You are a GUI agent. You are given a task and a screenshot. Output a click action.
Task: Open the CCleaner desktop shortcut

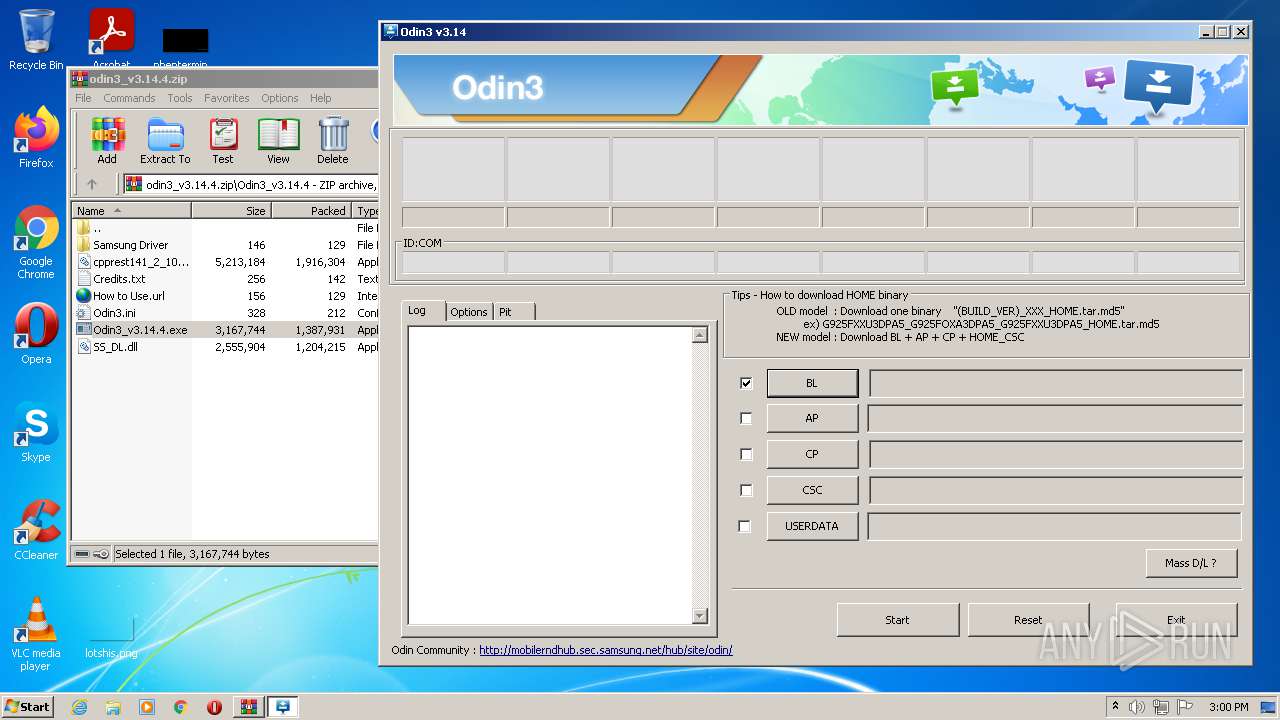click(36, 530)
